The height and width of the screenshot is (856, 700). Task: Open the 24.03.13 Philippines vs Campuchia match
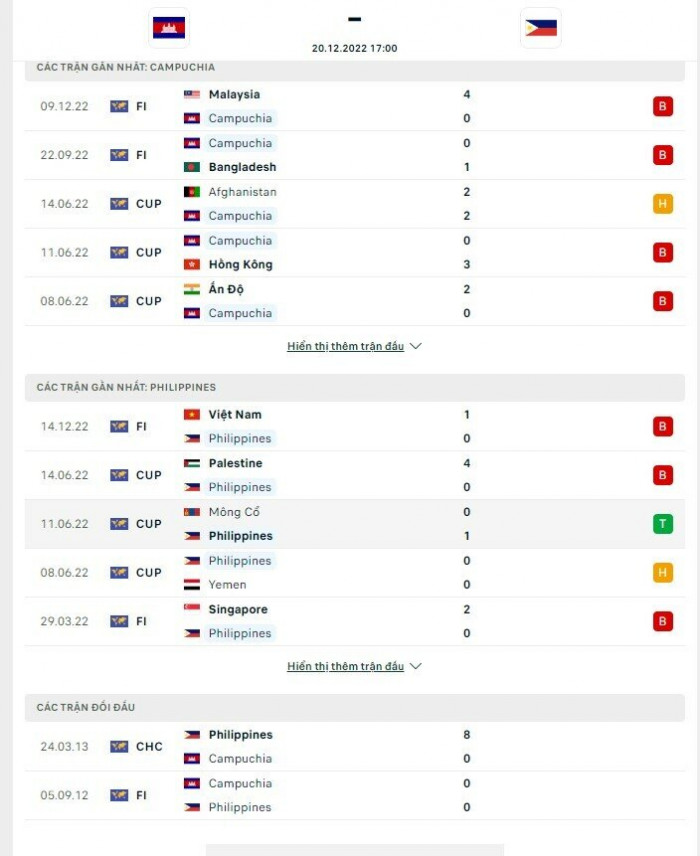pos(350,746)
